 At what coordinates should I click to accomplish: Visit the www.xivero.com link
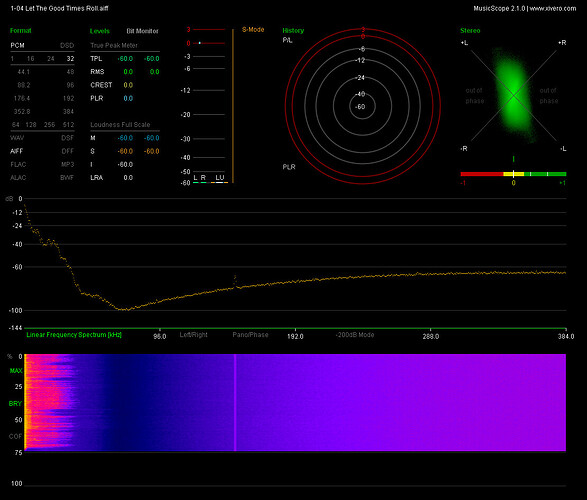pos(553,8)
